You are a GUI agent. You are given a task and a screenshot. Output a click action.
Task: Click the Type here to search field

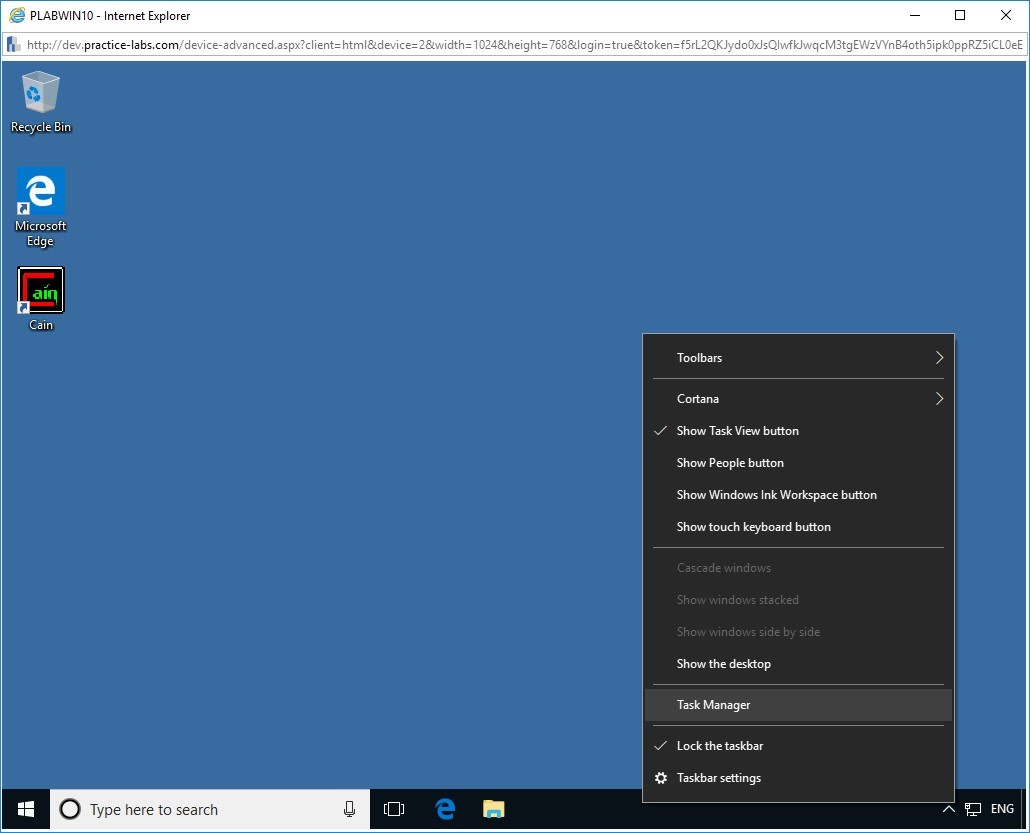[x=200, y=809]
